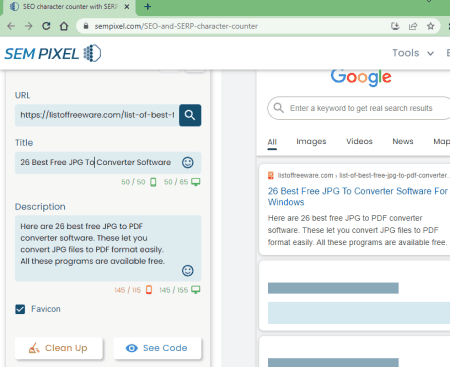This screenshot has height=367, width=450.
Task: Bookmark this page with the star icon
Action: click(x=431, y=26)
